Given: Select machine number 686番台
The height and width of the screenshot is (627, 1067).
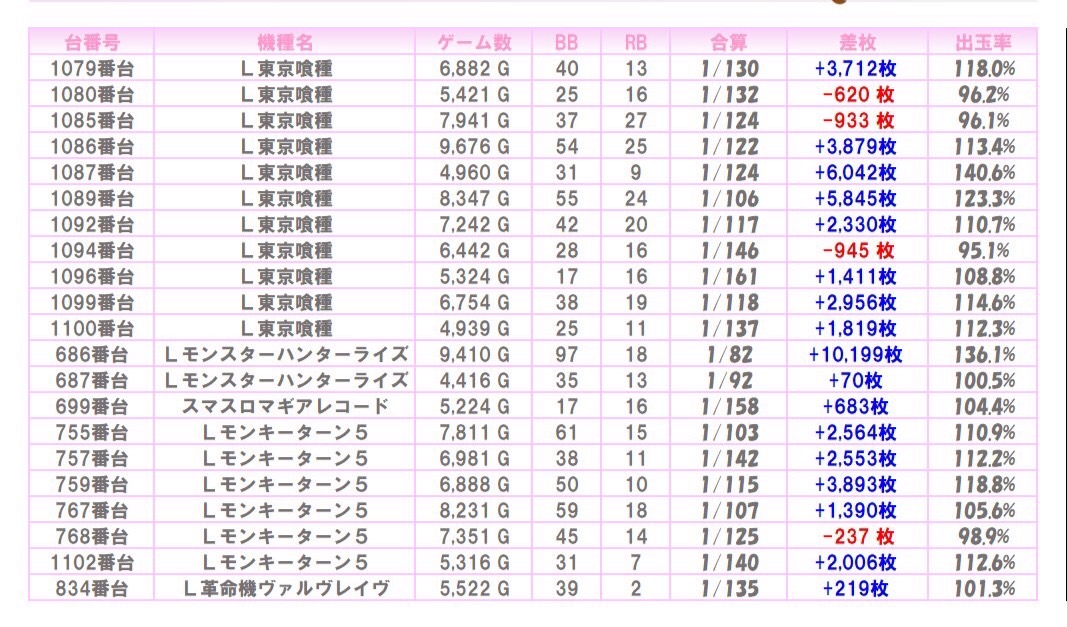Looking at the screenshot, I should pos(92,355).
